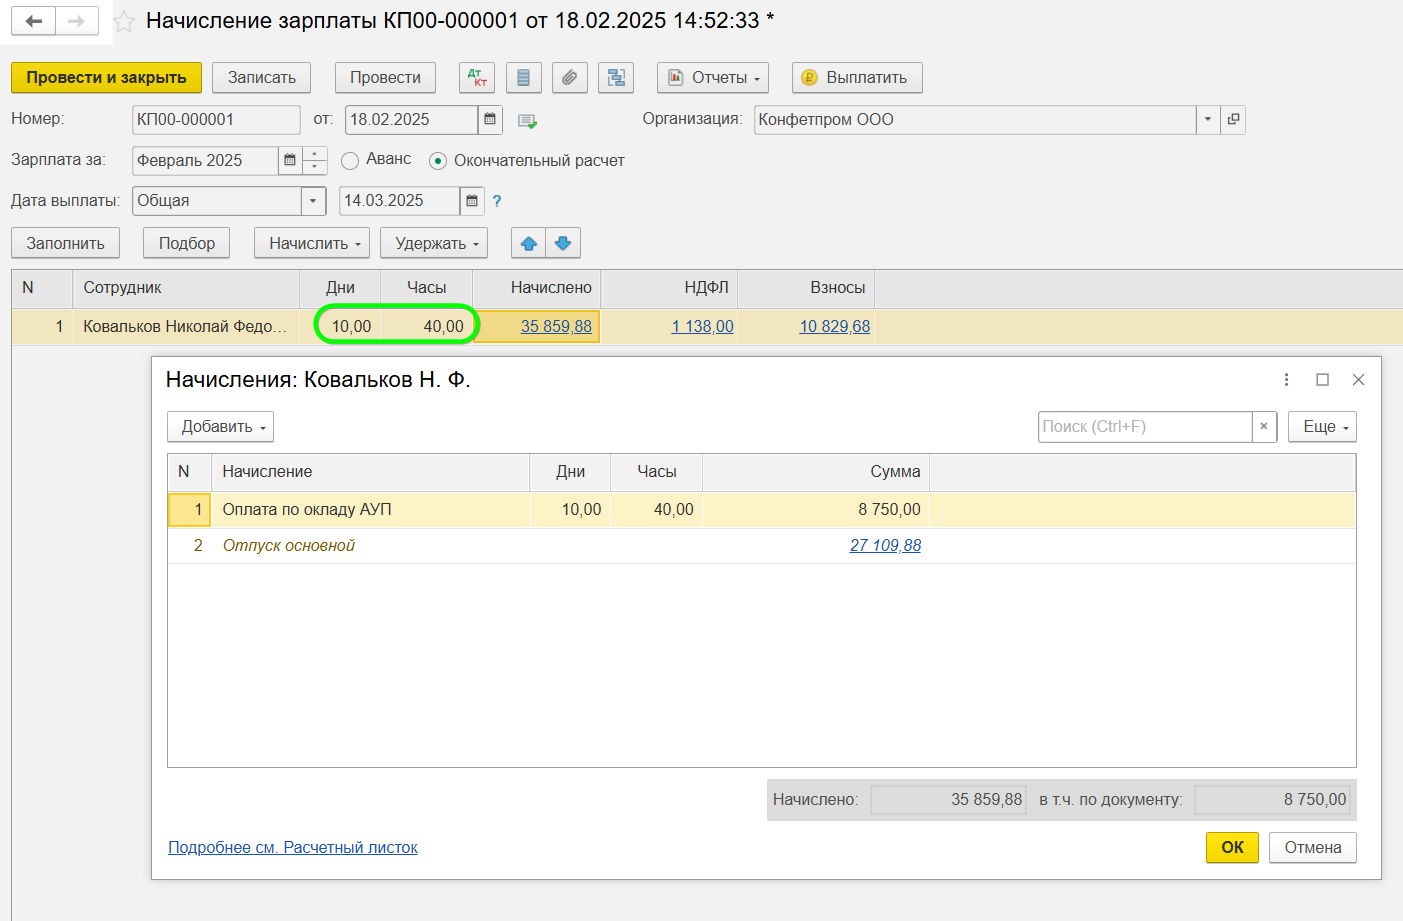
Task: Open Взносы amount link 10 829,68
Action: [835, 326]
